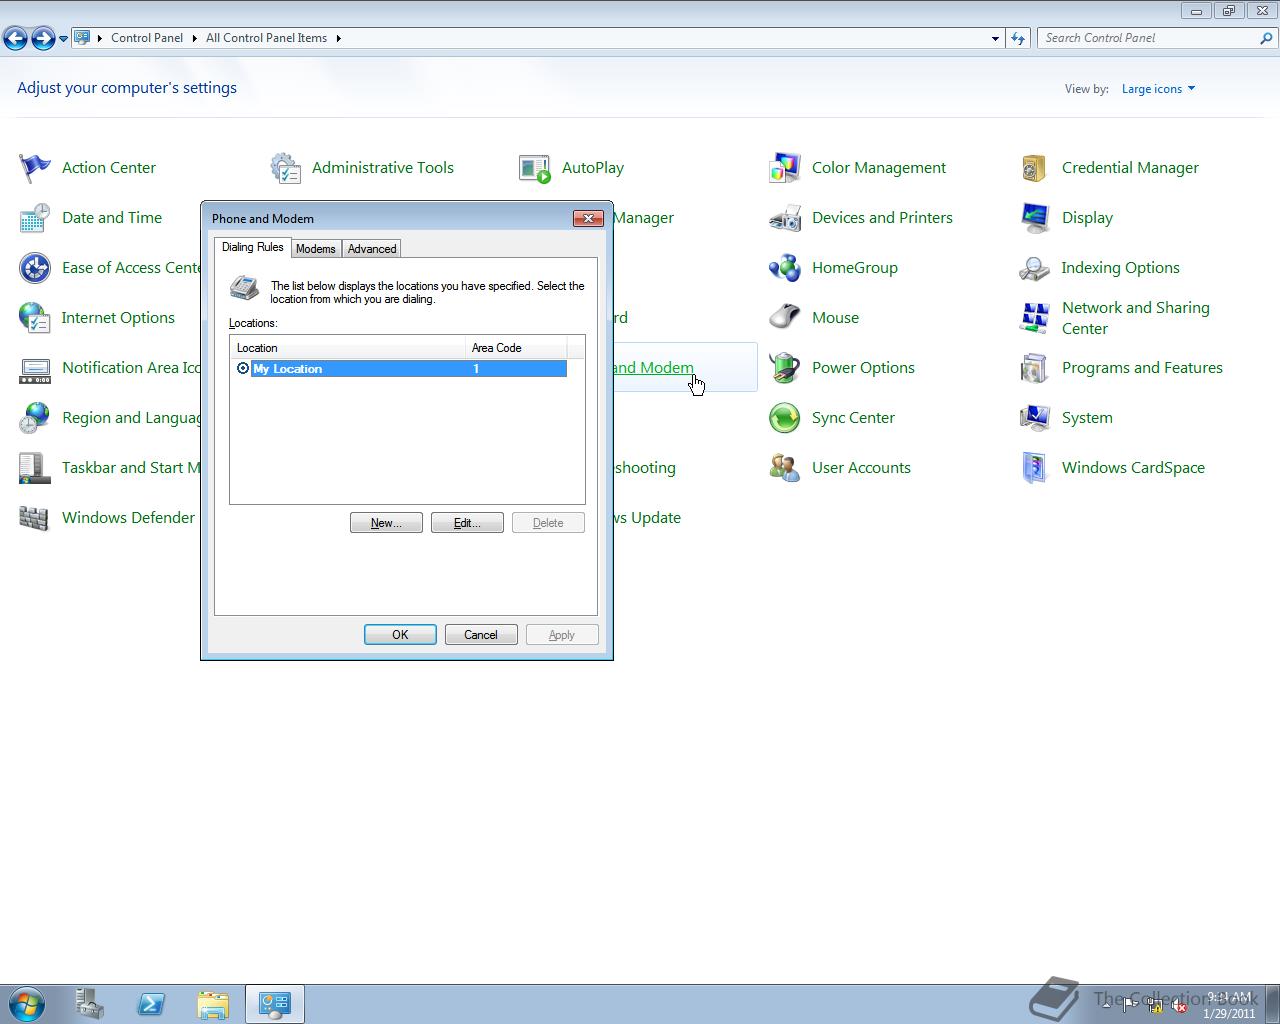The height and width of the screenshot is (1024, 1280).
Task: Open the breadcrumb arrow after All Control Panel Items
Action: pos(340,38)
